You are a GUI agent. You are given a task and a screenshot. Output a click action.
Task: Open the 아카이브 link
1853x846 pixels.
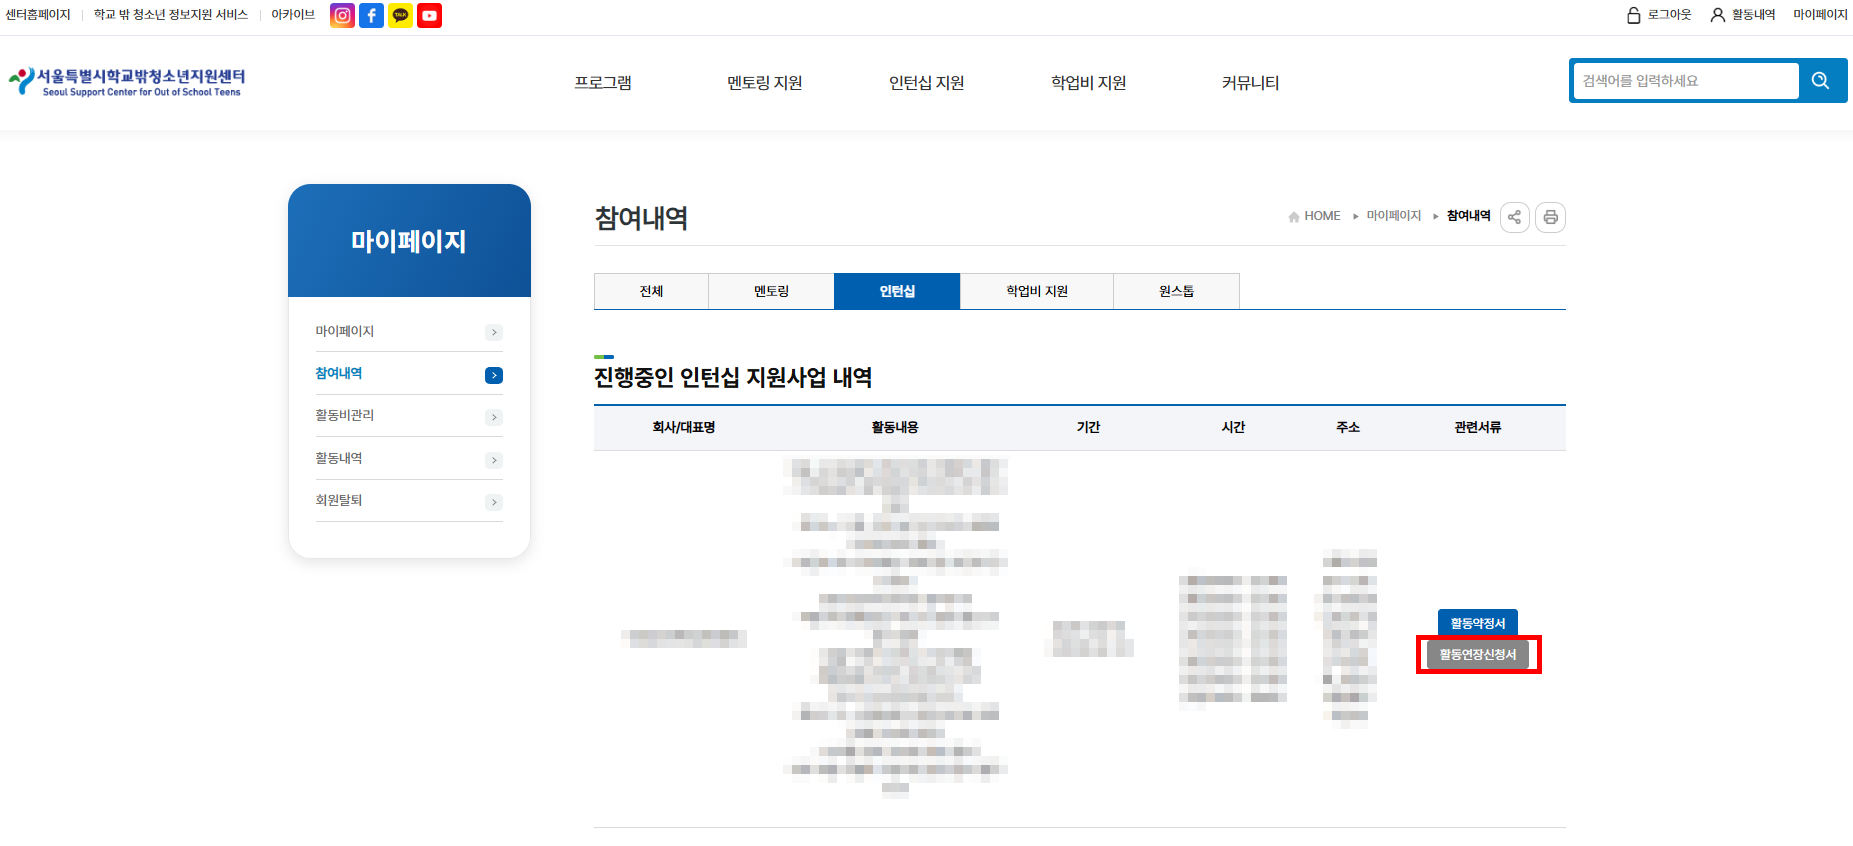pos(293,15)
